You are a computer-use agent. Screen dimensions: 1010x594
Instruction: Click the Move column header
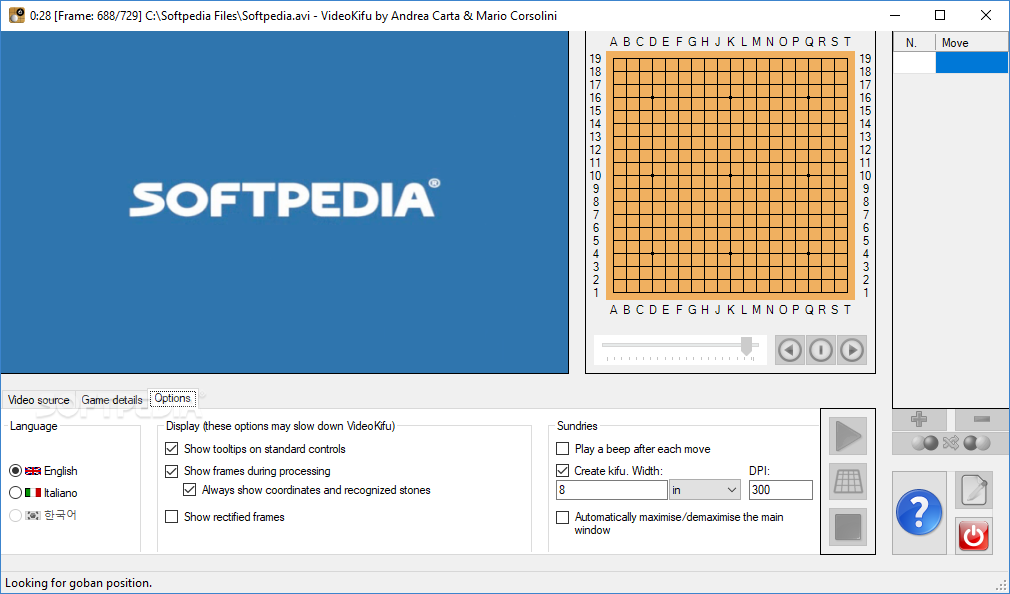pos(972,43)
